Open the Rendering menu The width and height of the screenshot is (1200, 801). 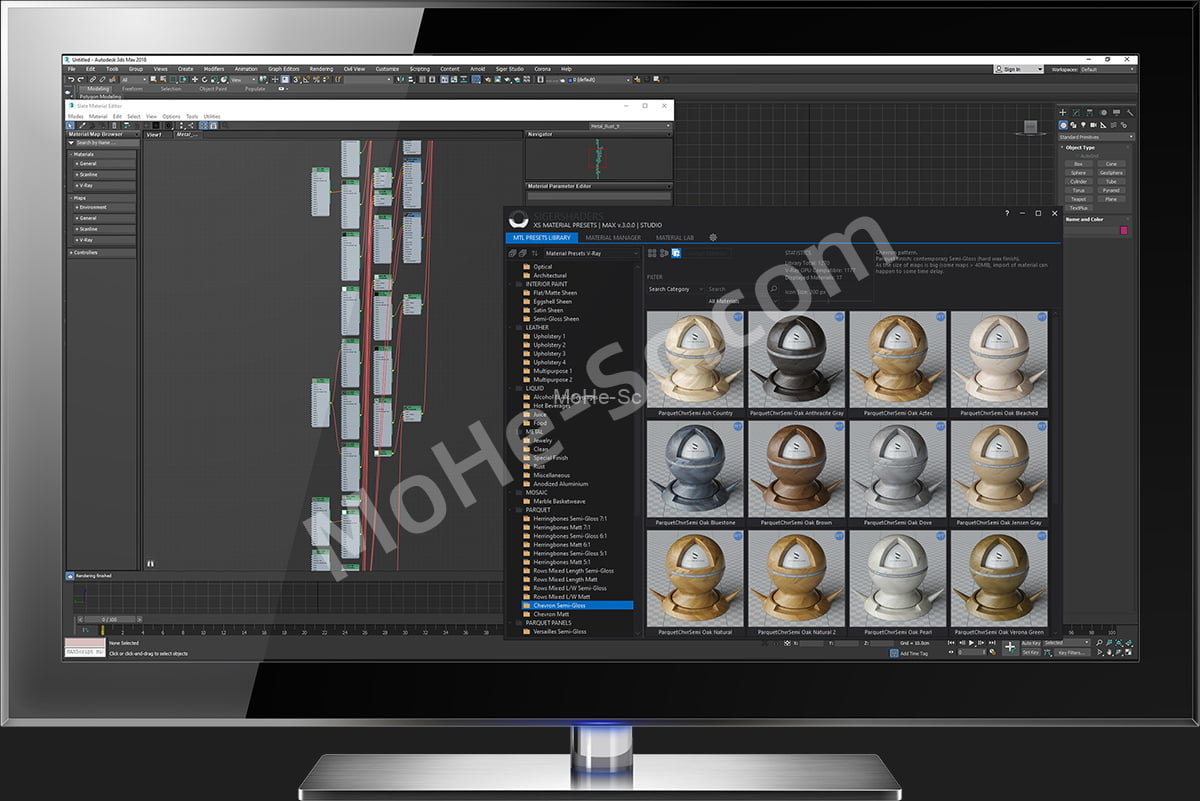(x=321, y=69)
